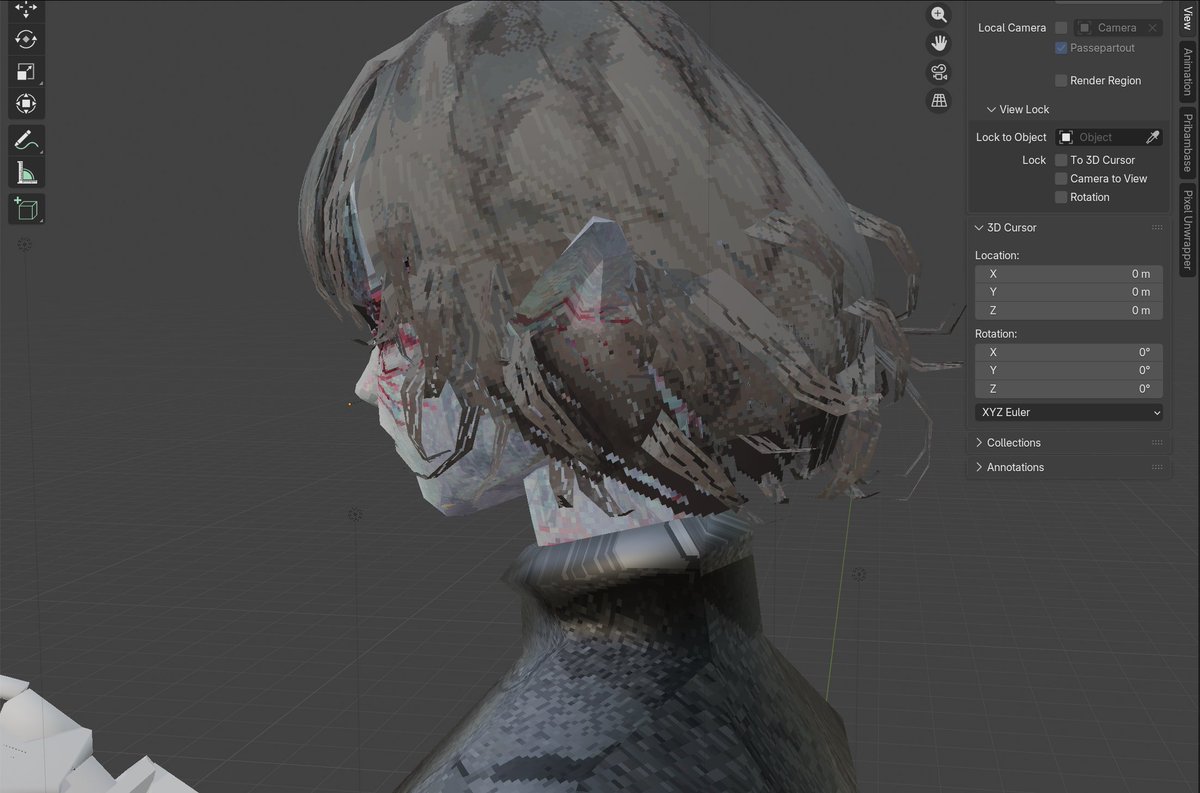
Task: Select the Transform tool
Action: pos(26,103)
